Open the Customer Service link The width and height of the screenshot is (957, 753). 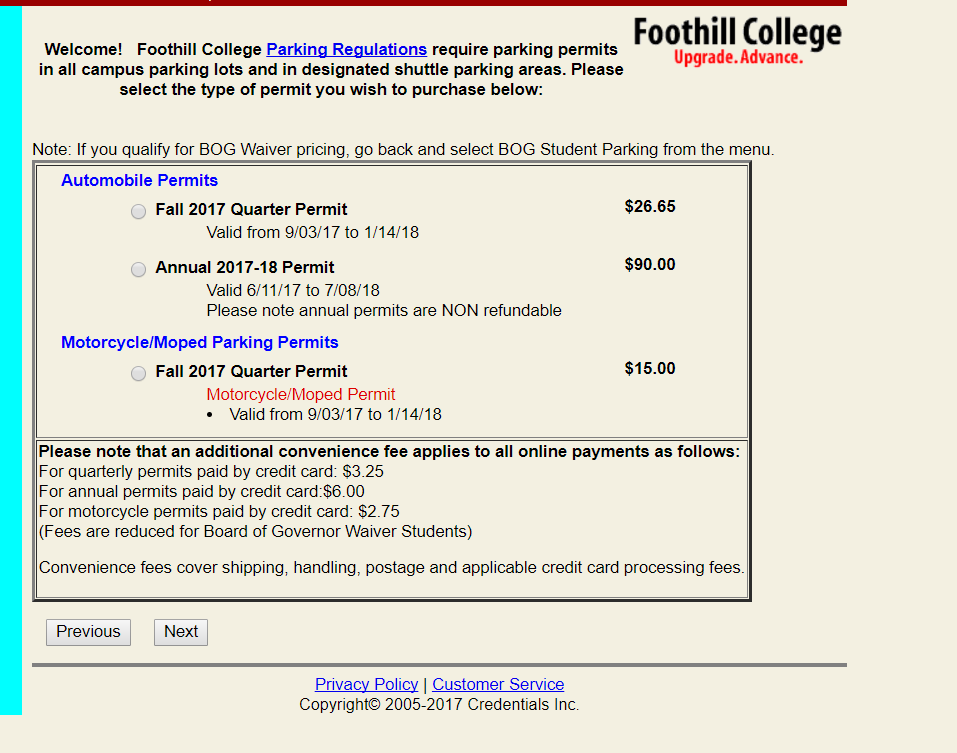pyautogui.click(x=498, y=684)
